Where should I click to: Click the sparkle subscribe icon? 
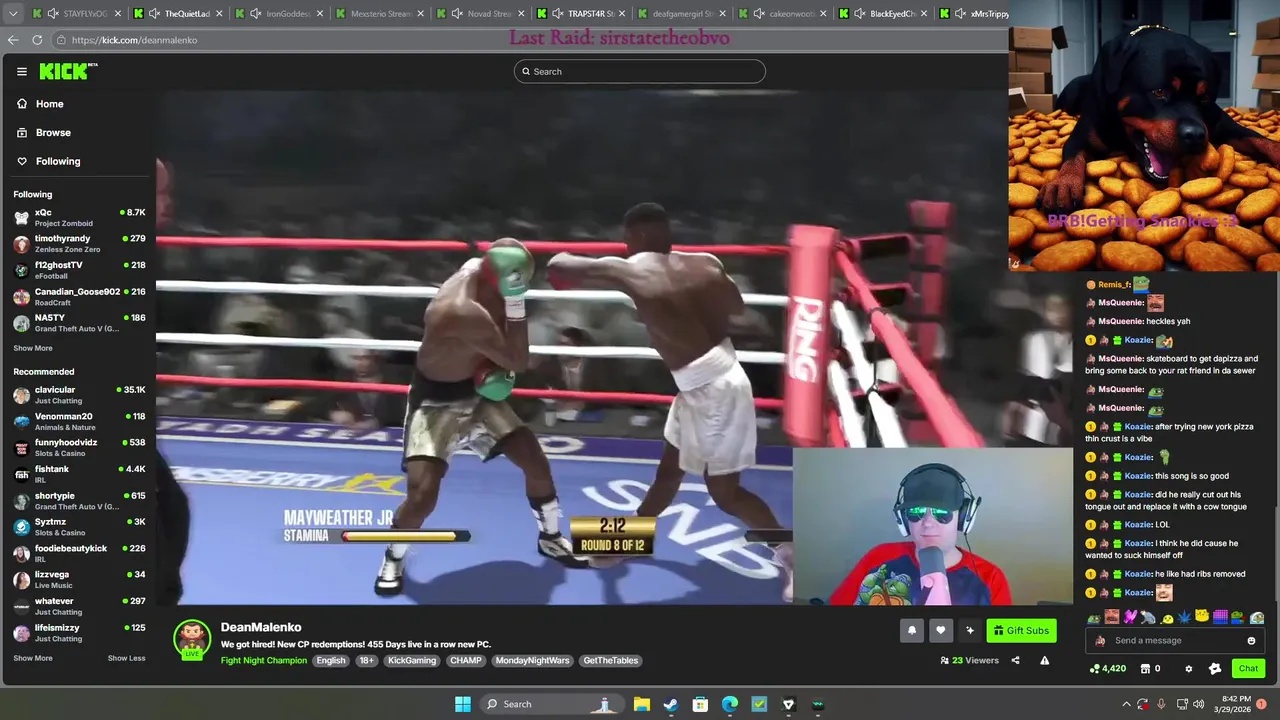tap(970, 630)
